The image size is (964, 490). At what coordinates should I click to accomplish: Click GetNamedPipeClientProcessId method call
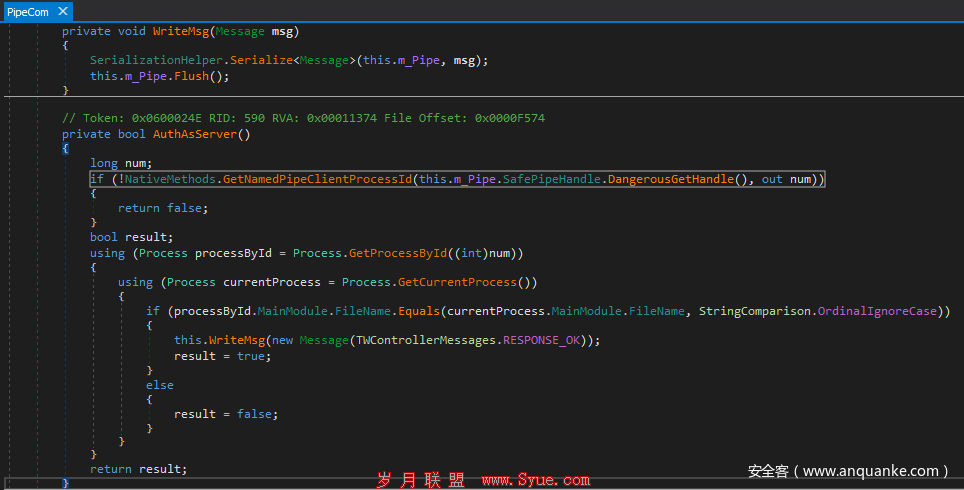pyautogui.click(x=317, y=179)
